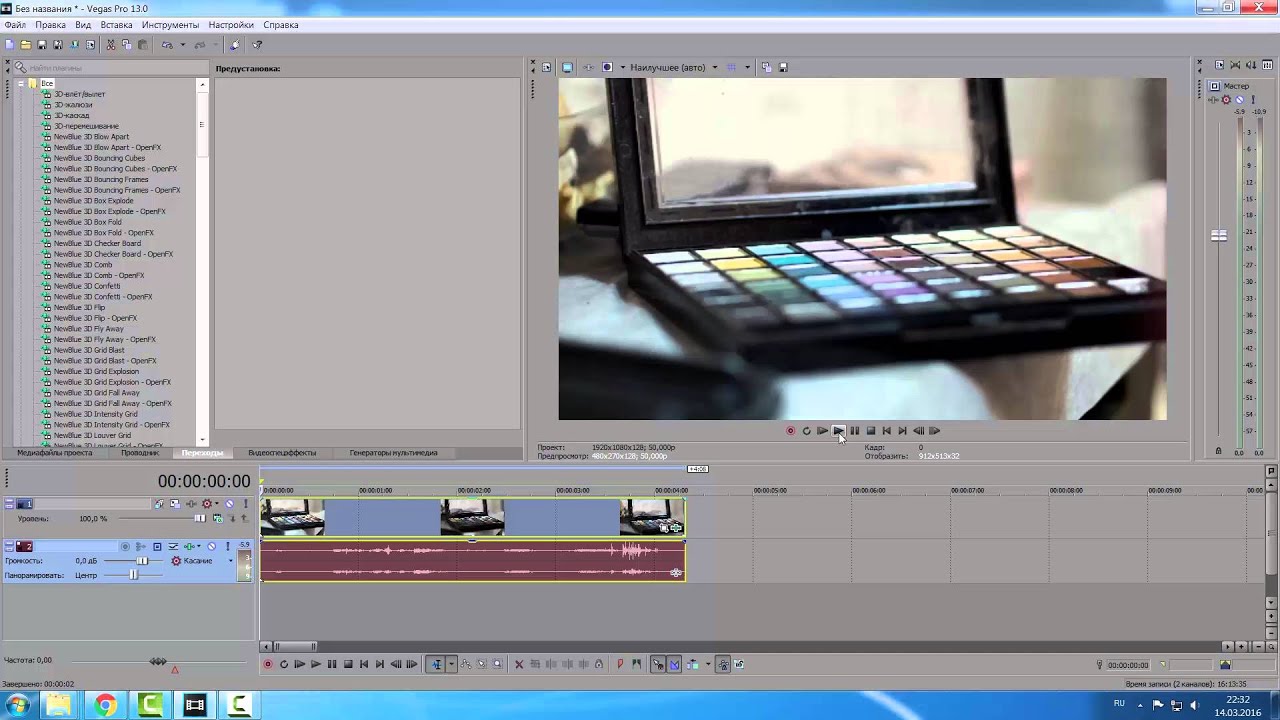The width and height of the screenshot is (1280, 720).
Task: Select the Envelope edit tool
Action: [x=466, y=664]
